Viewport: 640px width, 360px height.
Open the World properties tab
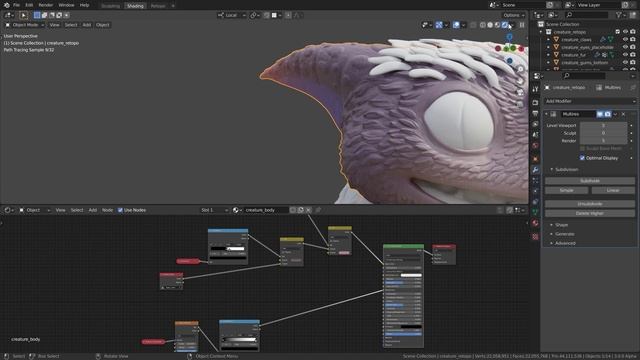coord(535,145)
